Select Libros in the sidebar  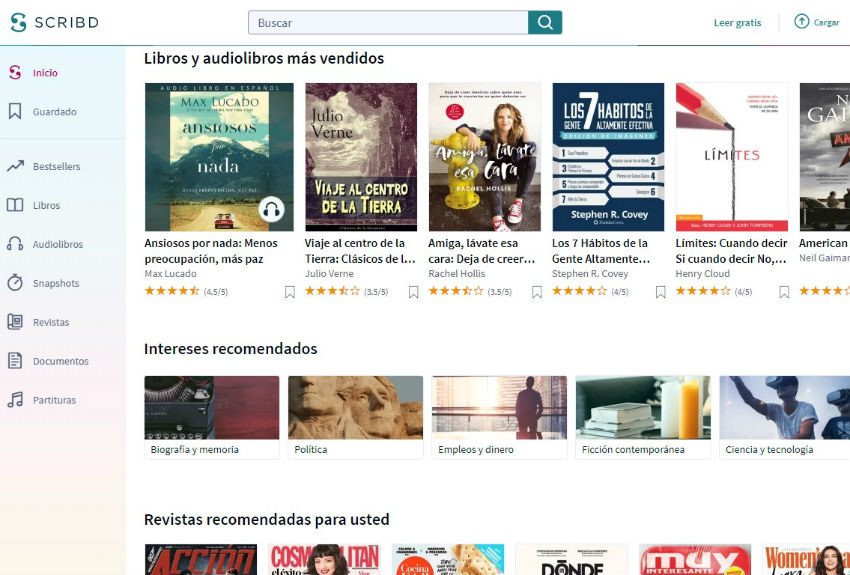pos(47,205)
